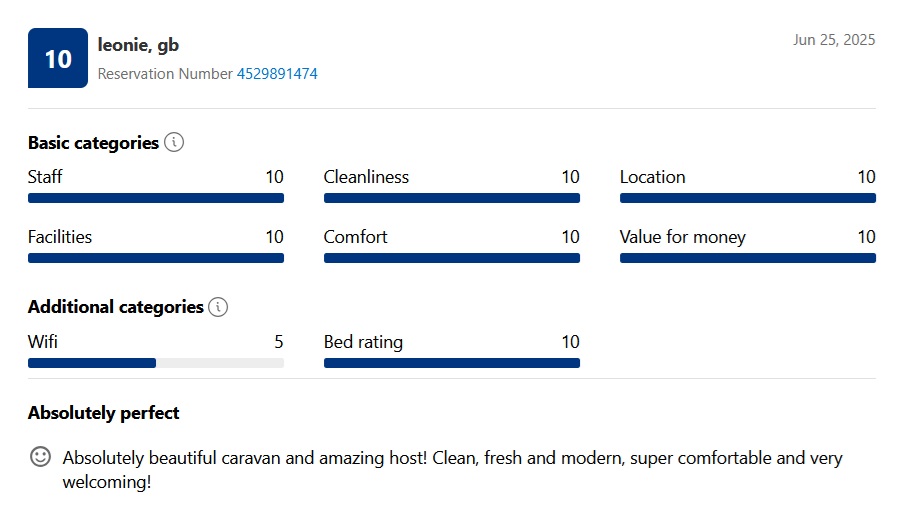The height and width of the screenshot is (507, 899).
Task: Click the smiley face icon beside review
Action: click(x=40, y=457)
